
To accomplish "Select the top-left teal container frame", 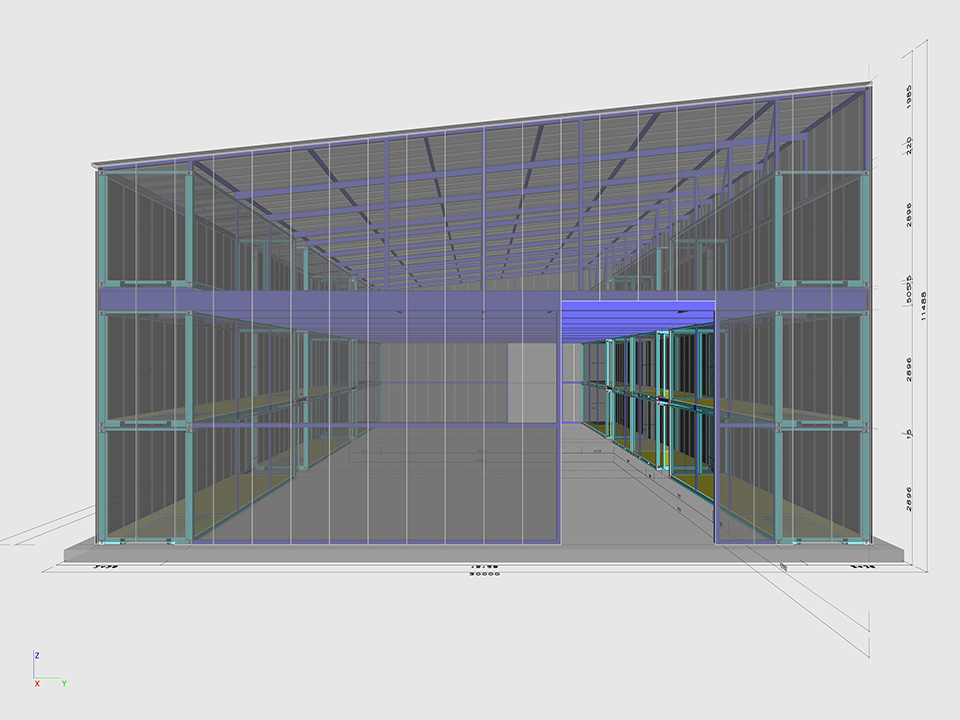I will 146,228.
